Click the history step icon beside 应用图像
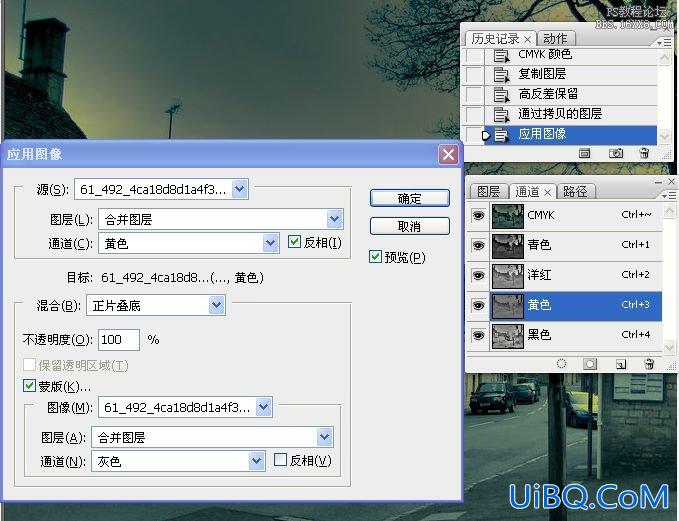 tap(501, 135)
